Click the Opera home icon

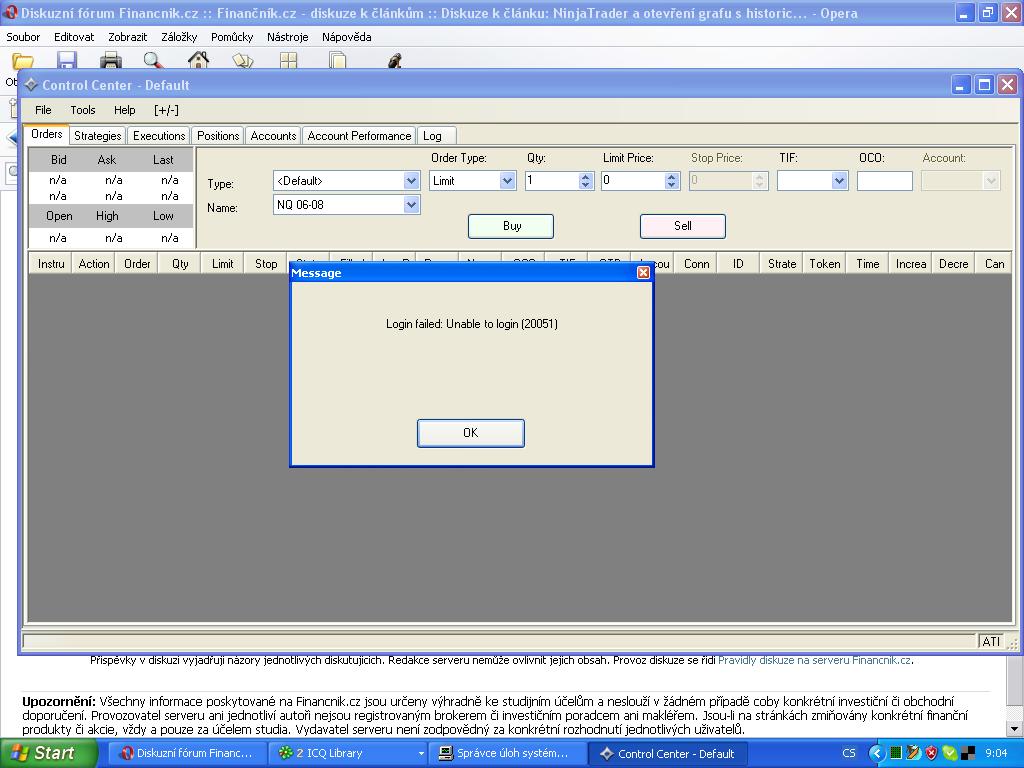198,61
